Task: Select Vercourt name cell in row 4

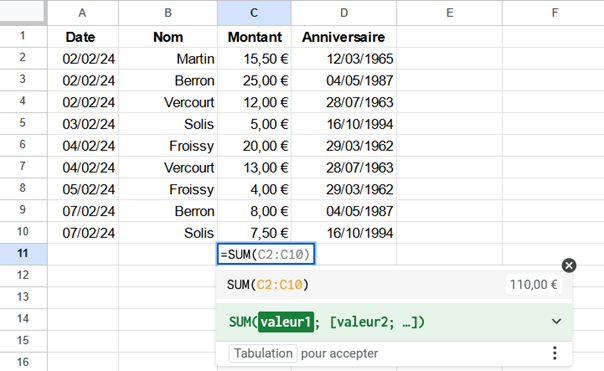Action: point(168,102)
